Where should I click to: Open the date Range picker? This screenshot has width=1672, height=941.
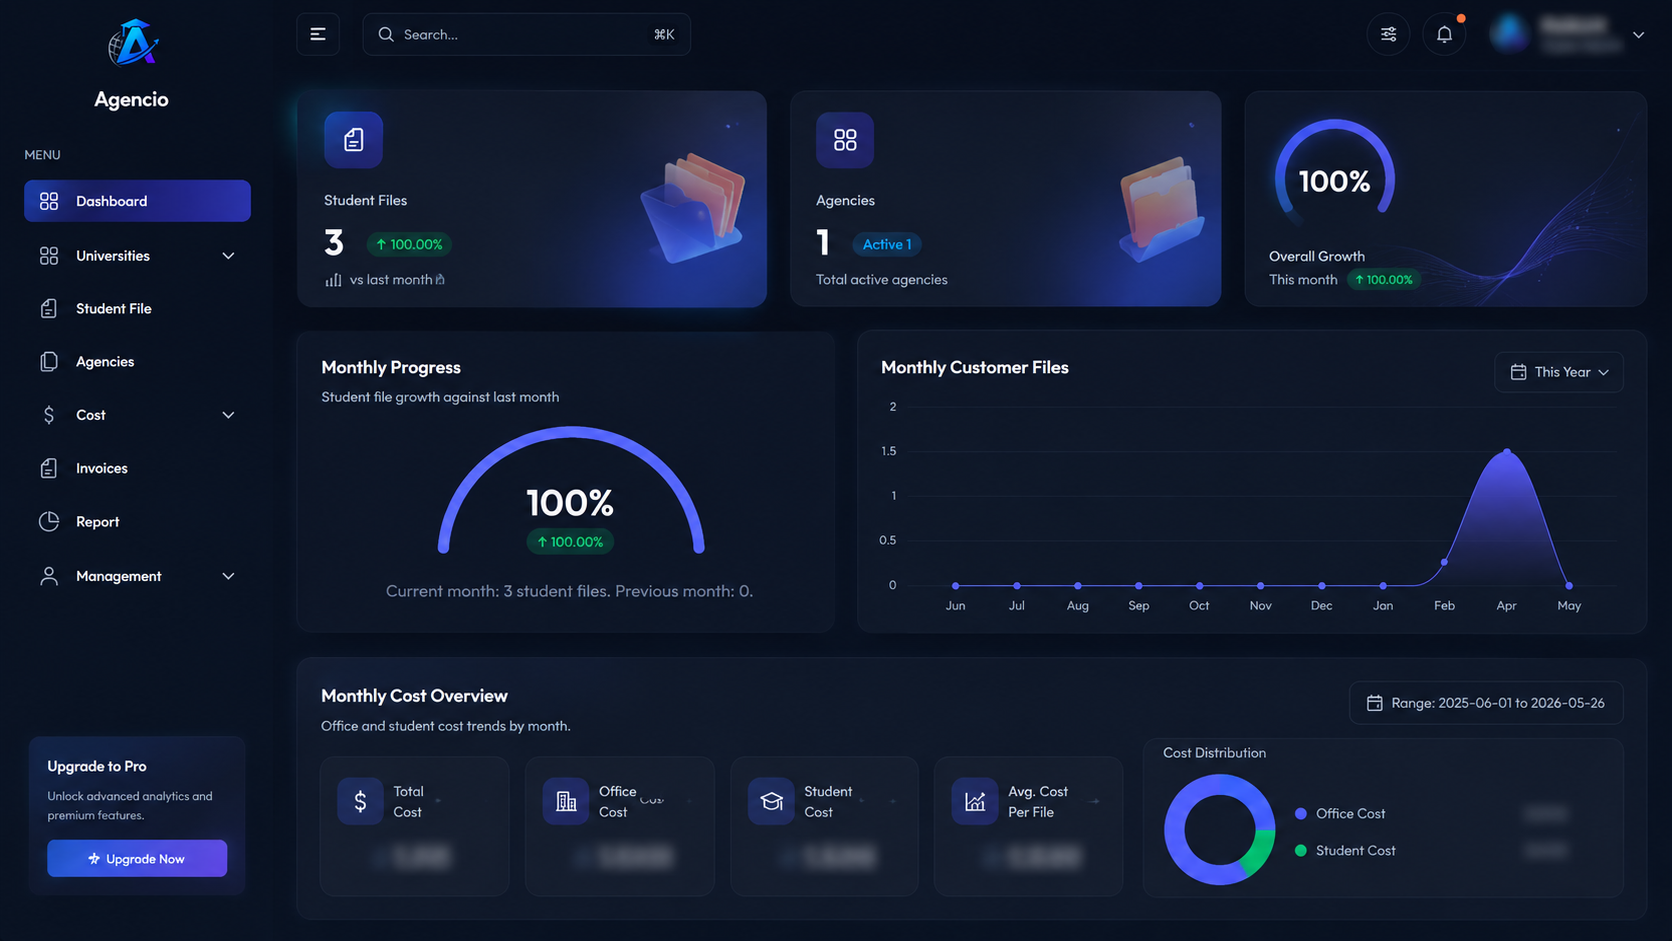pyautogui.click(x=1486, y=703)
